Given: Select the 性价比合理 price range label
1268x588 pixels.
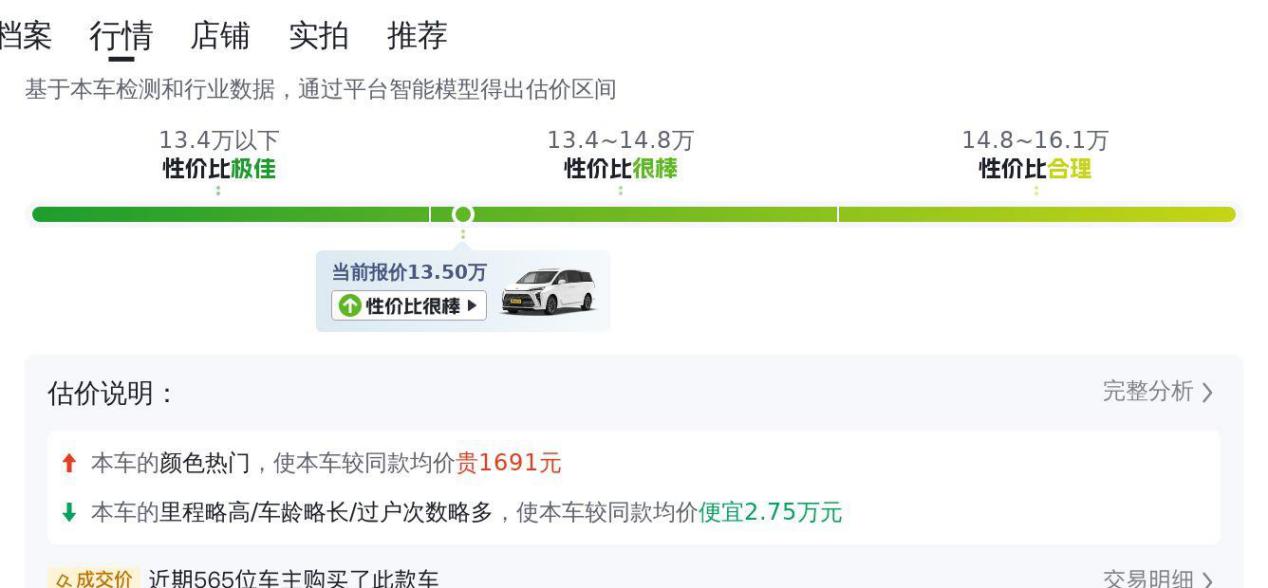Looking at the screenshot, I should tap(1035, 168).
